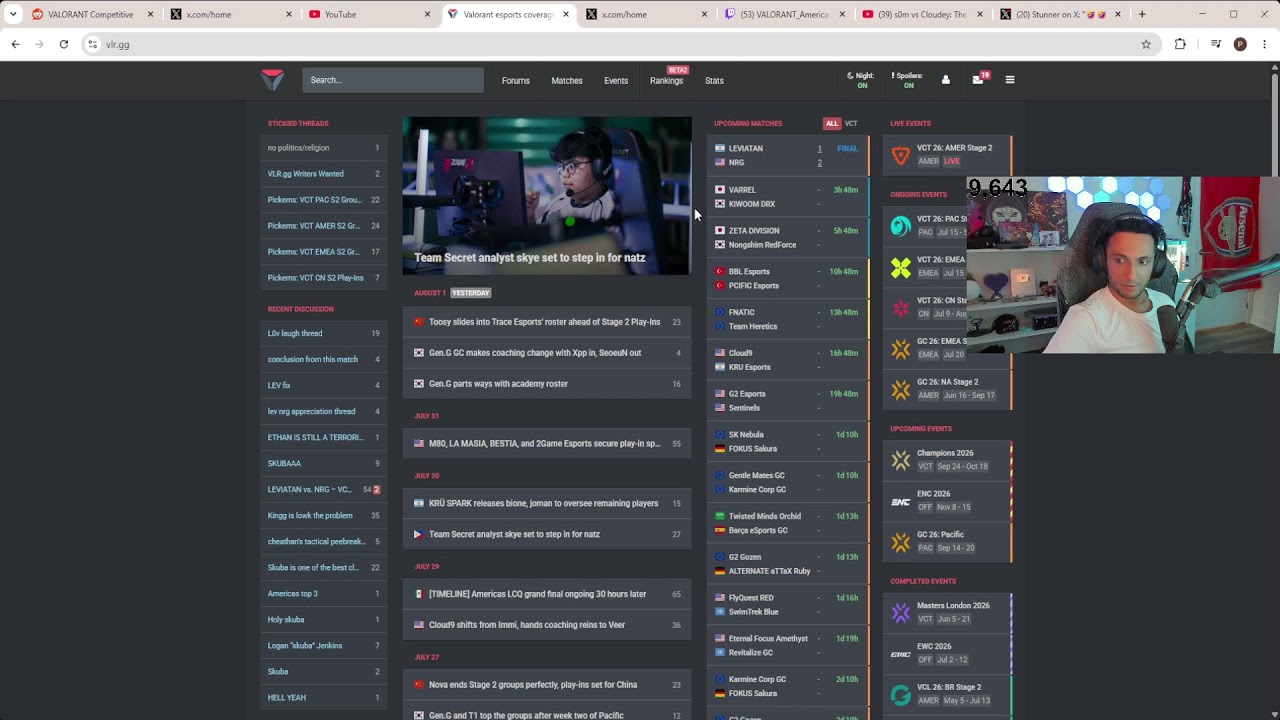This screenshot has height=720, width=1280.
Task: Open the ETHAN IS STILL A TERRORI... thread
Action: [324, 437]
